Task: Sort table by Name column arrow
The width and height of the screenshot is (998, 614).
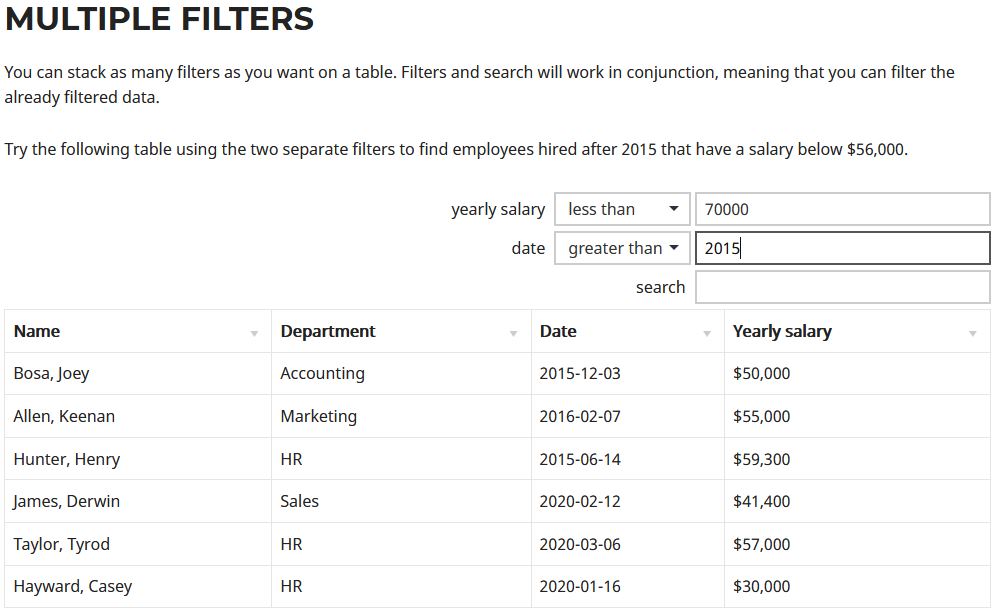Action: pyautogui.click(x=254, y=333)
